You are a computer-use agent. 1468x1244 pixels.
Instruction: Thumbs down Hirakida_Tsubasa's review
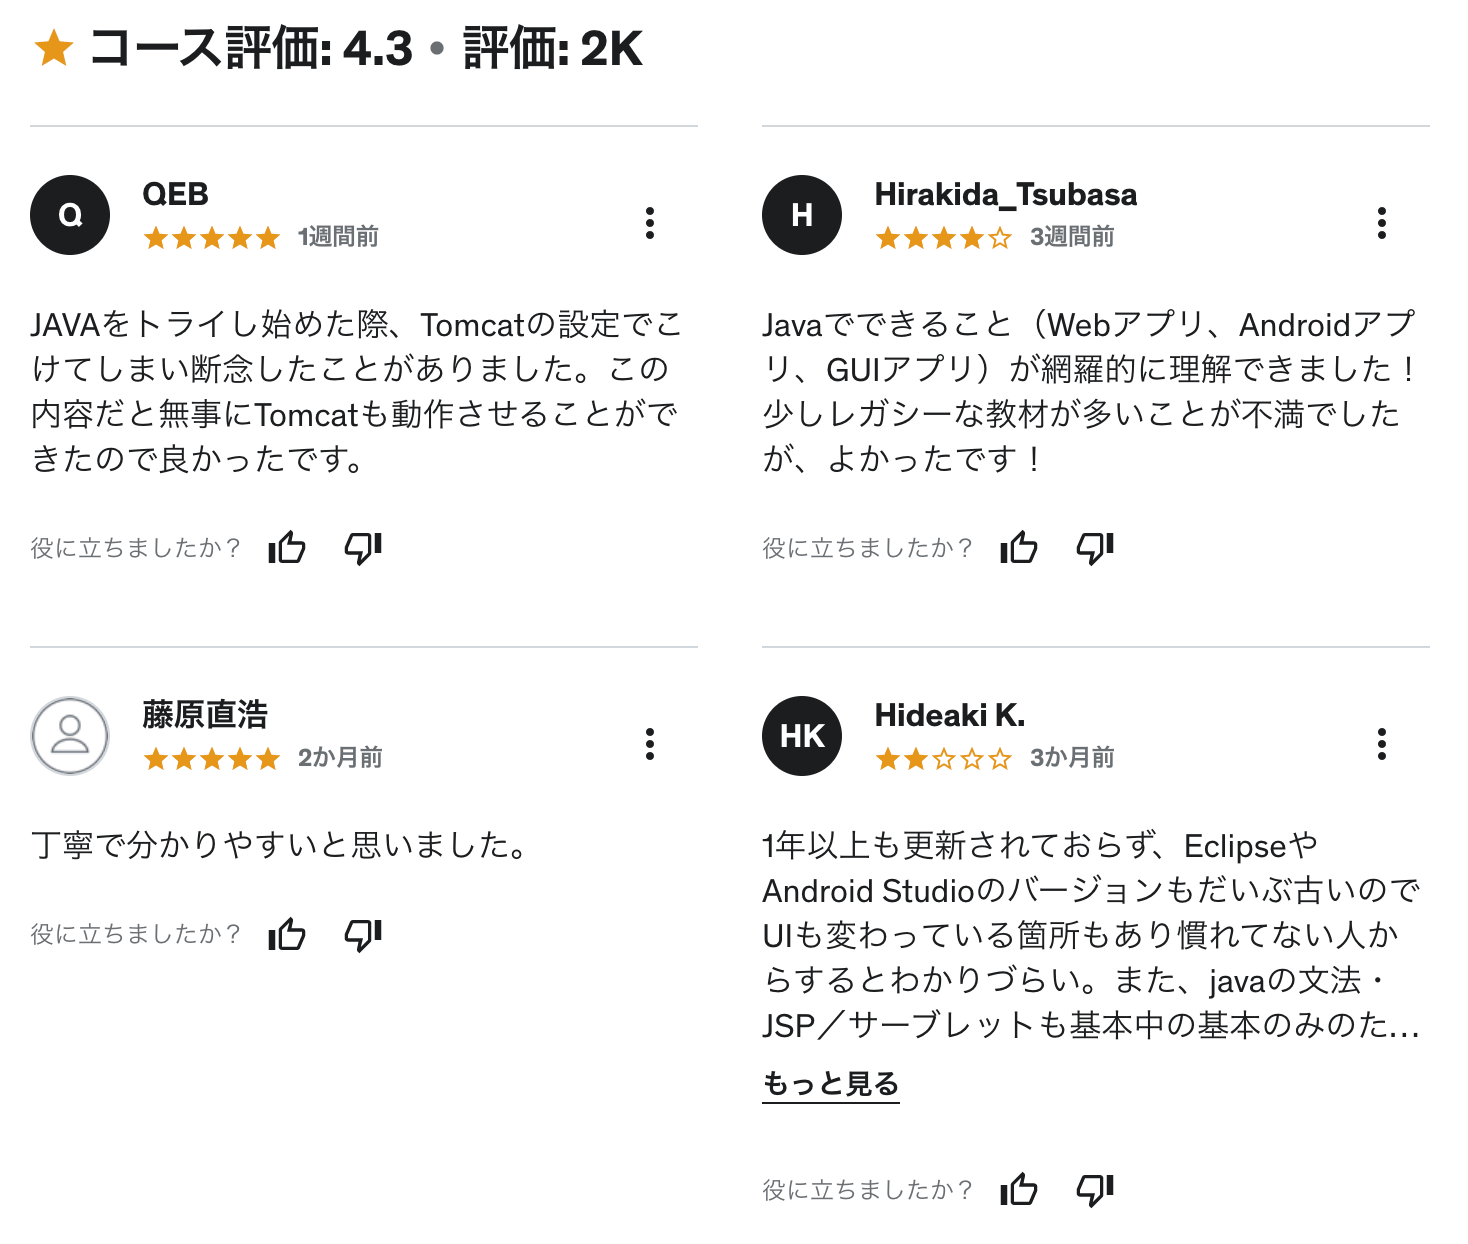(x=1095, y=548)
